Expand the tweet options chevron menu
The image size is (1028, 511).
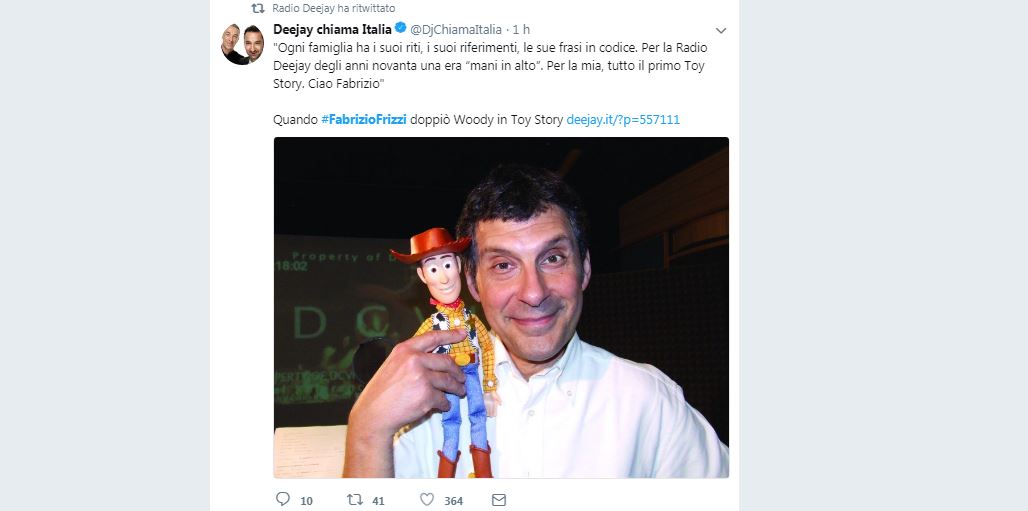720,30
